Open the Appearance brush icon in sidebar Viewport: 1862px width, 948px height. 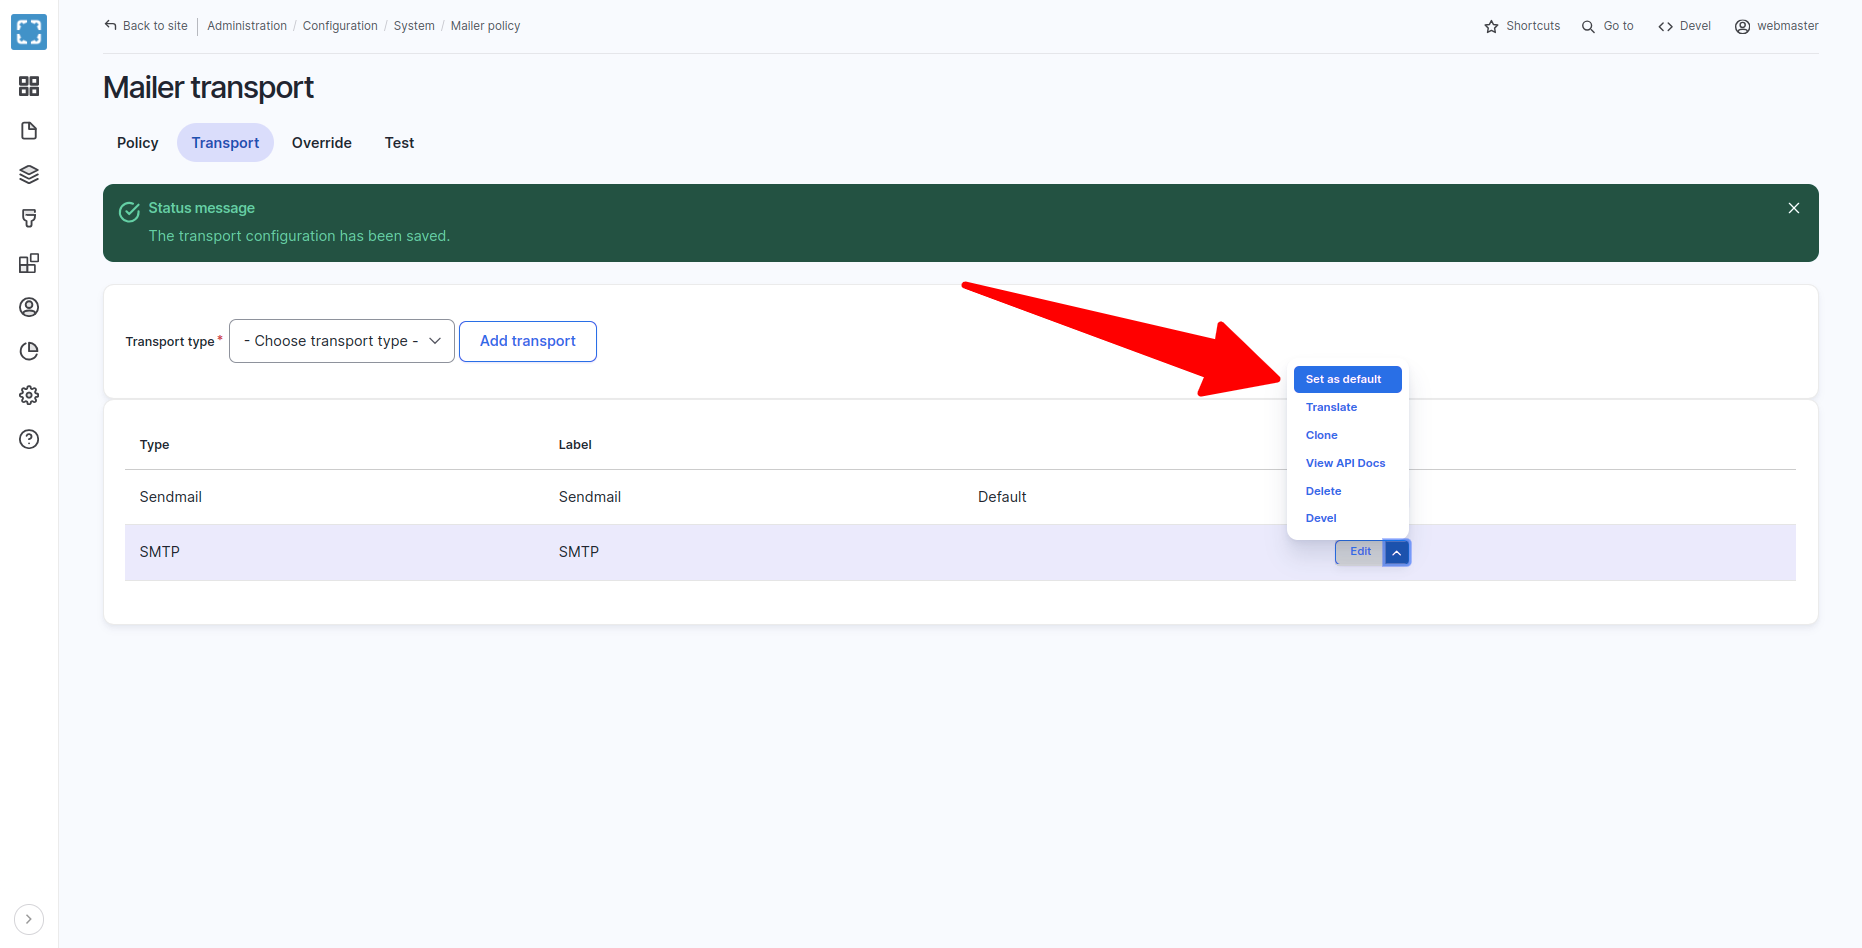(x=29, y=219)
